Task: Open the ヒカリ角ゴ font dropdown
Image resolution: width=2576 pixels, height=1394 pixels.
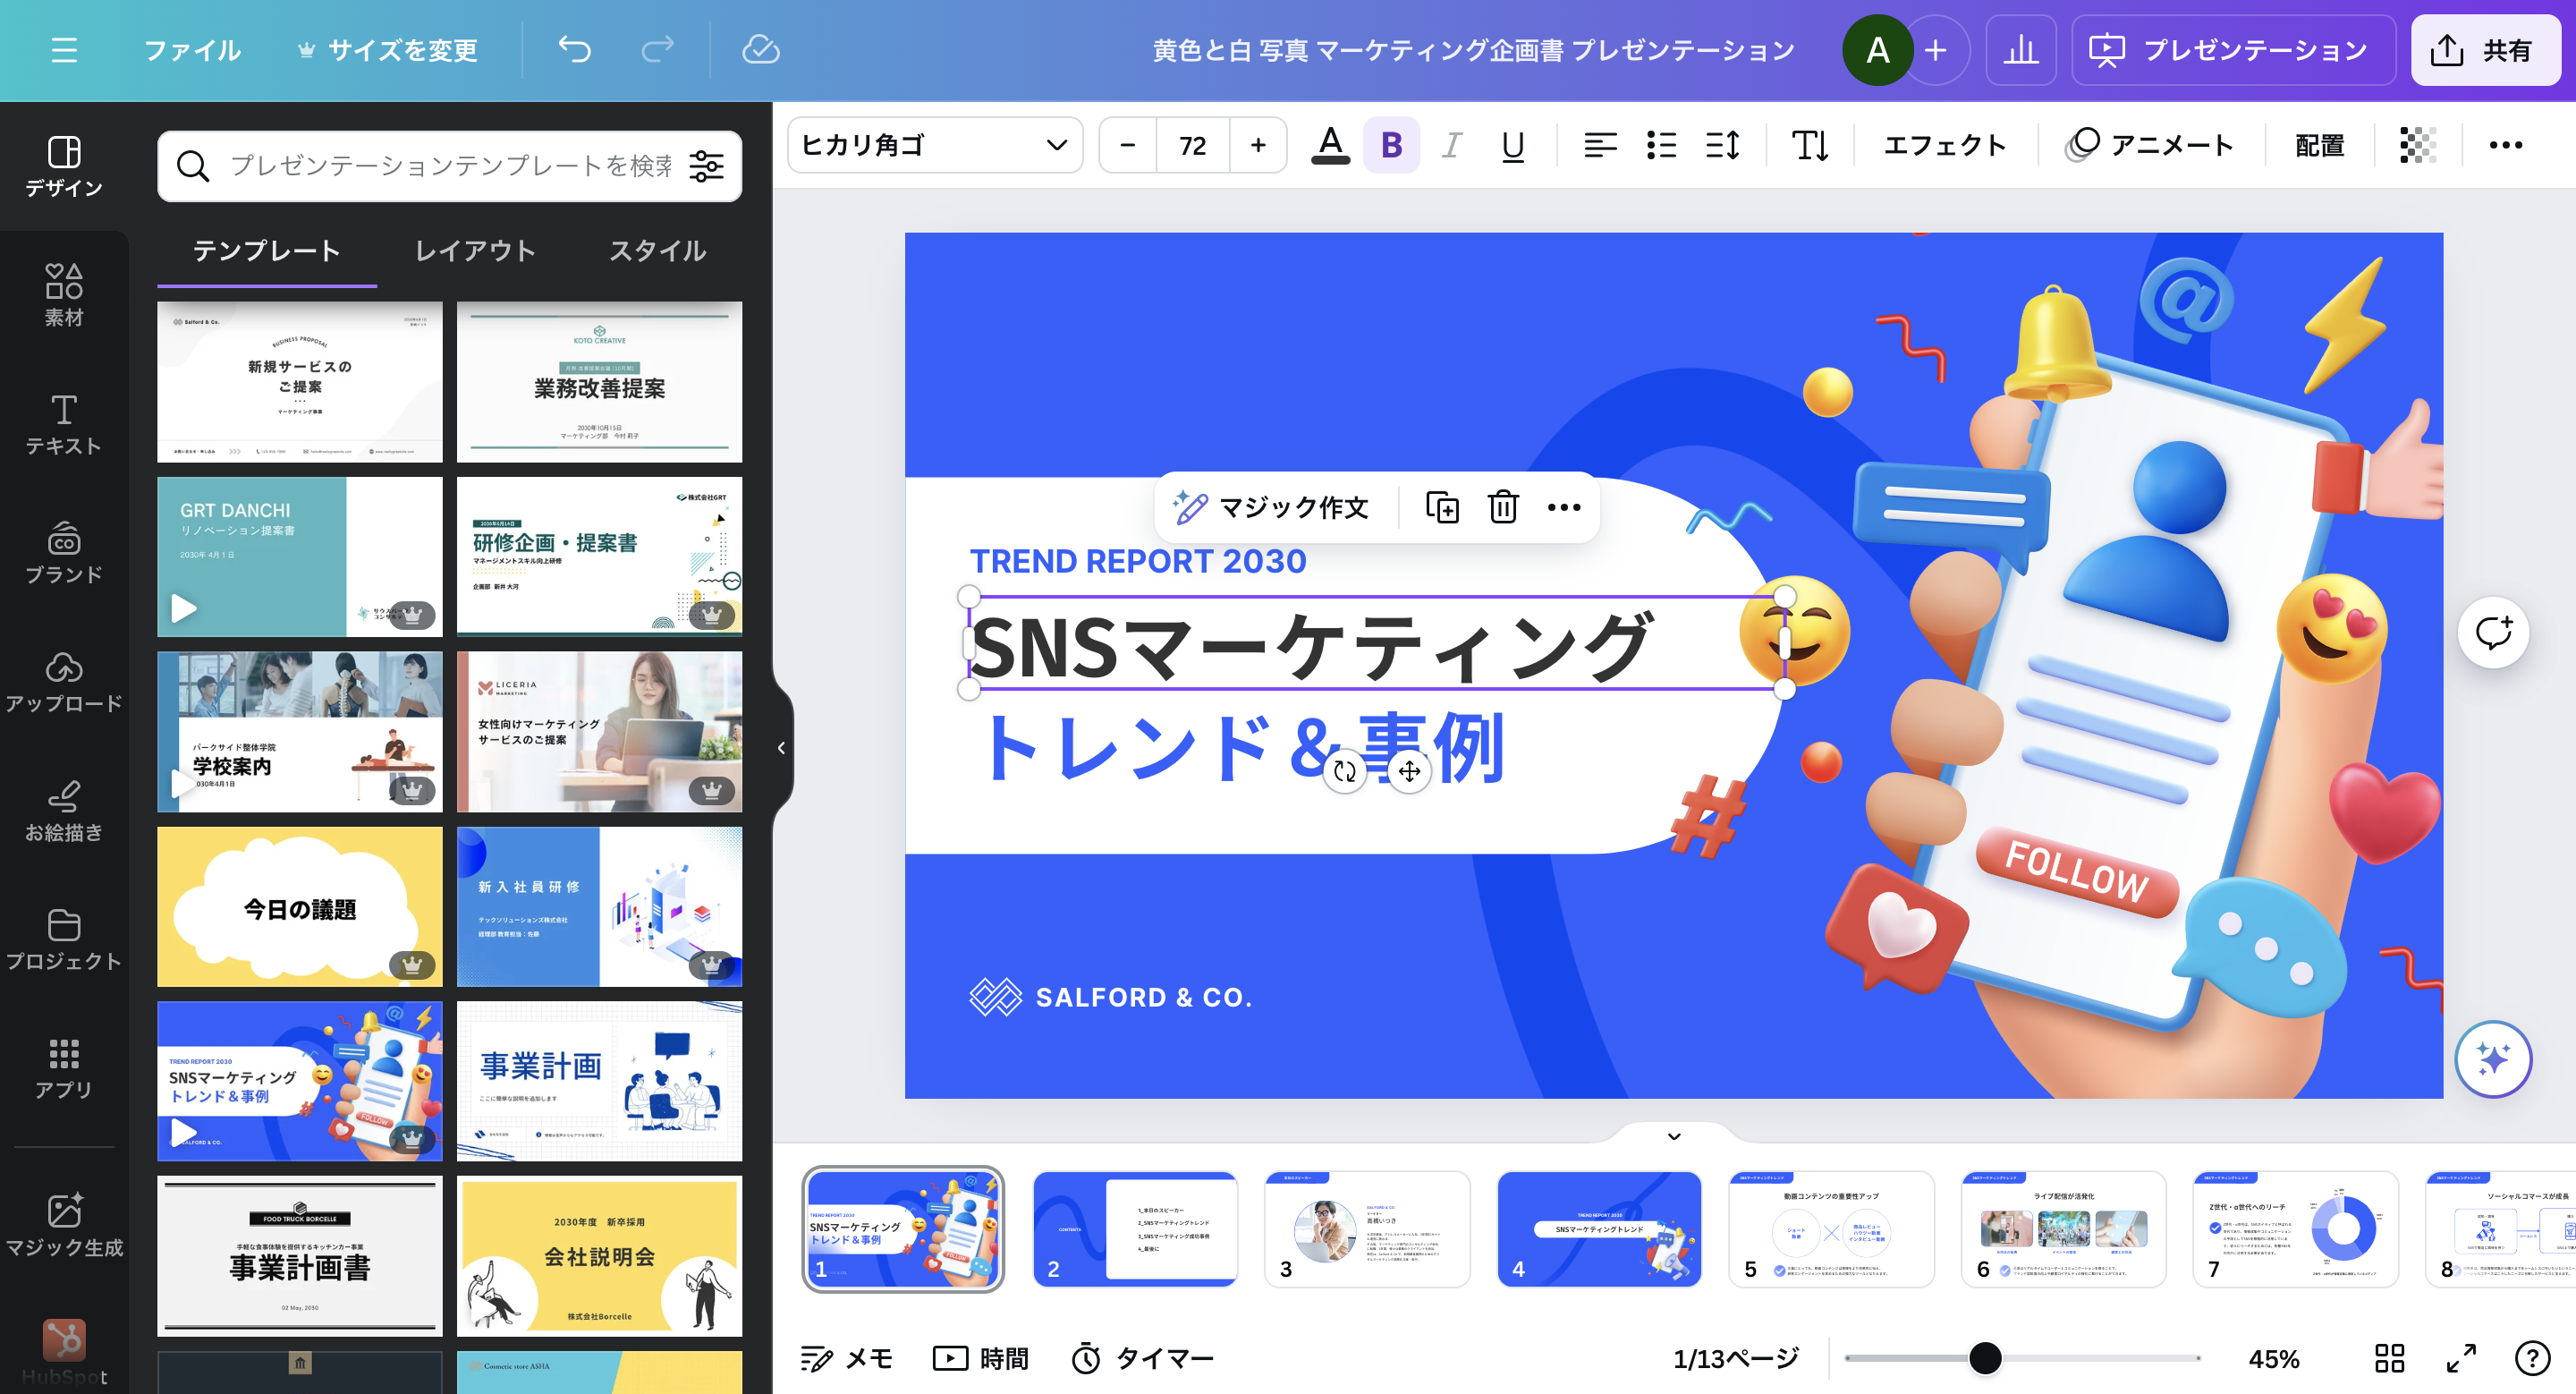Action: tap(935, 146)
